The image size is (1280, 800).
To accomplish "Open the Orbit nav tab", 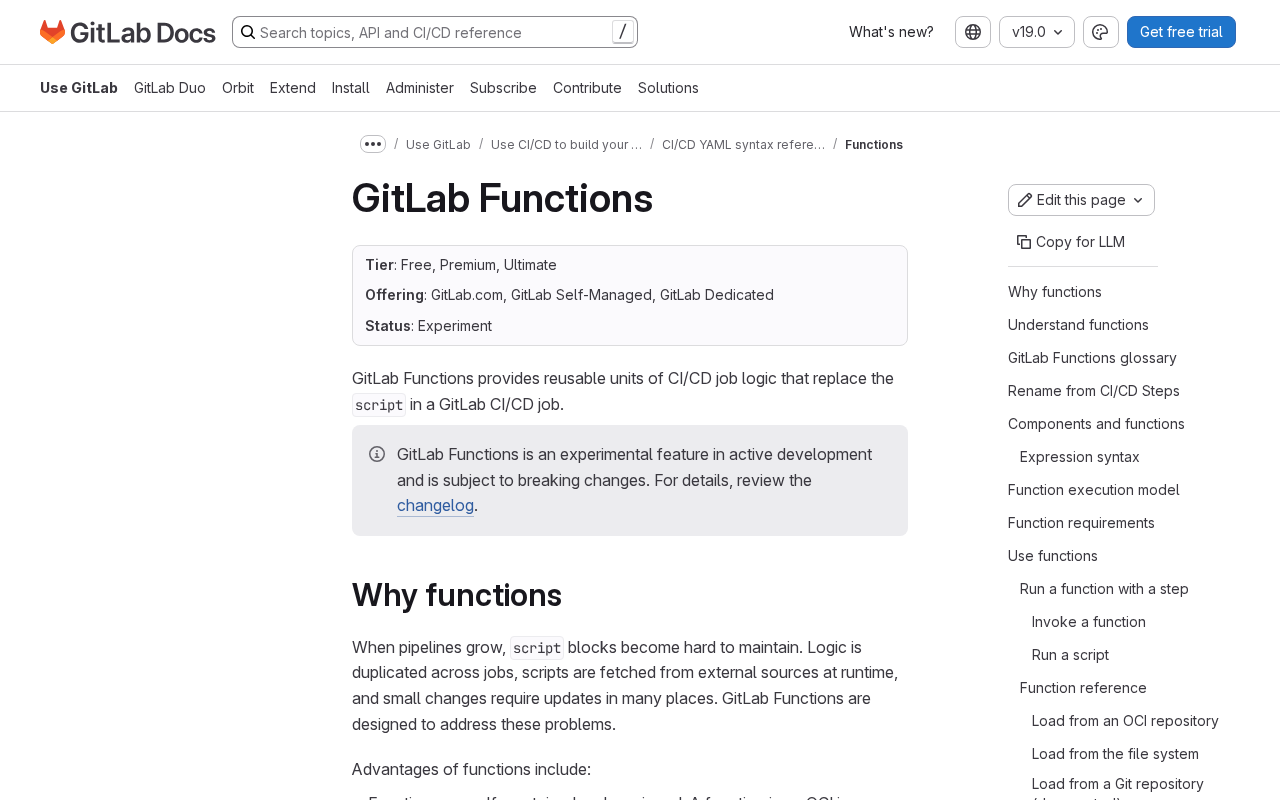I will coord(238,88).
